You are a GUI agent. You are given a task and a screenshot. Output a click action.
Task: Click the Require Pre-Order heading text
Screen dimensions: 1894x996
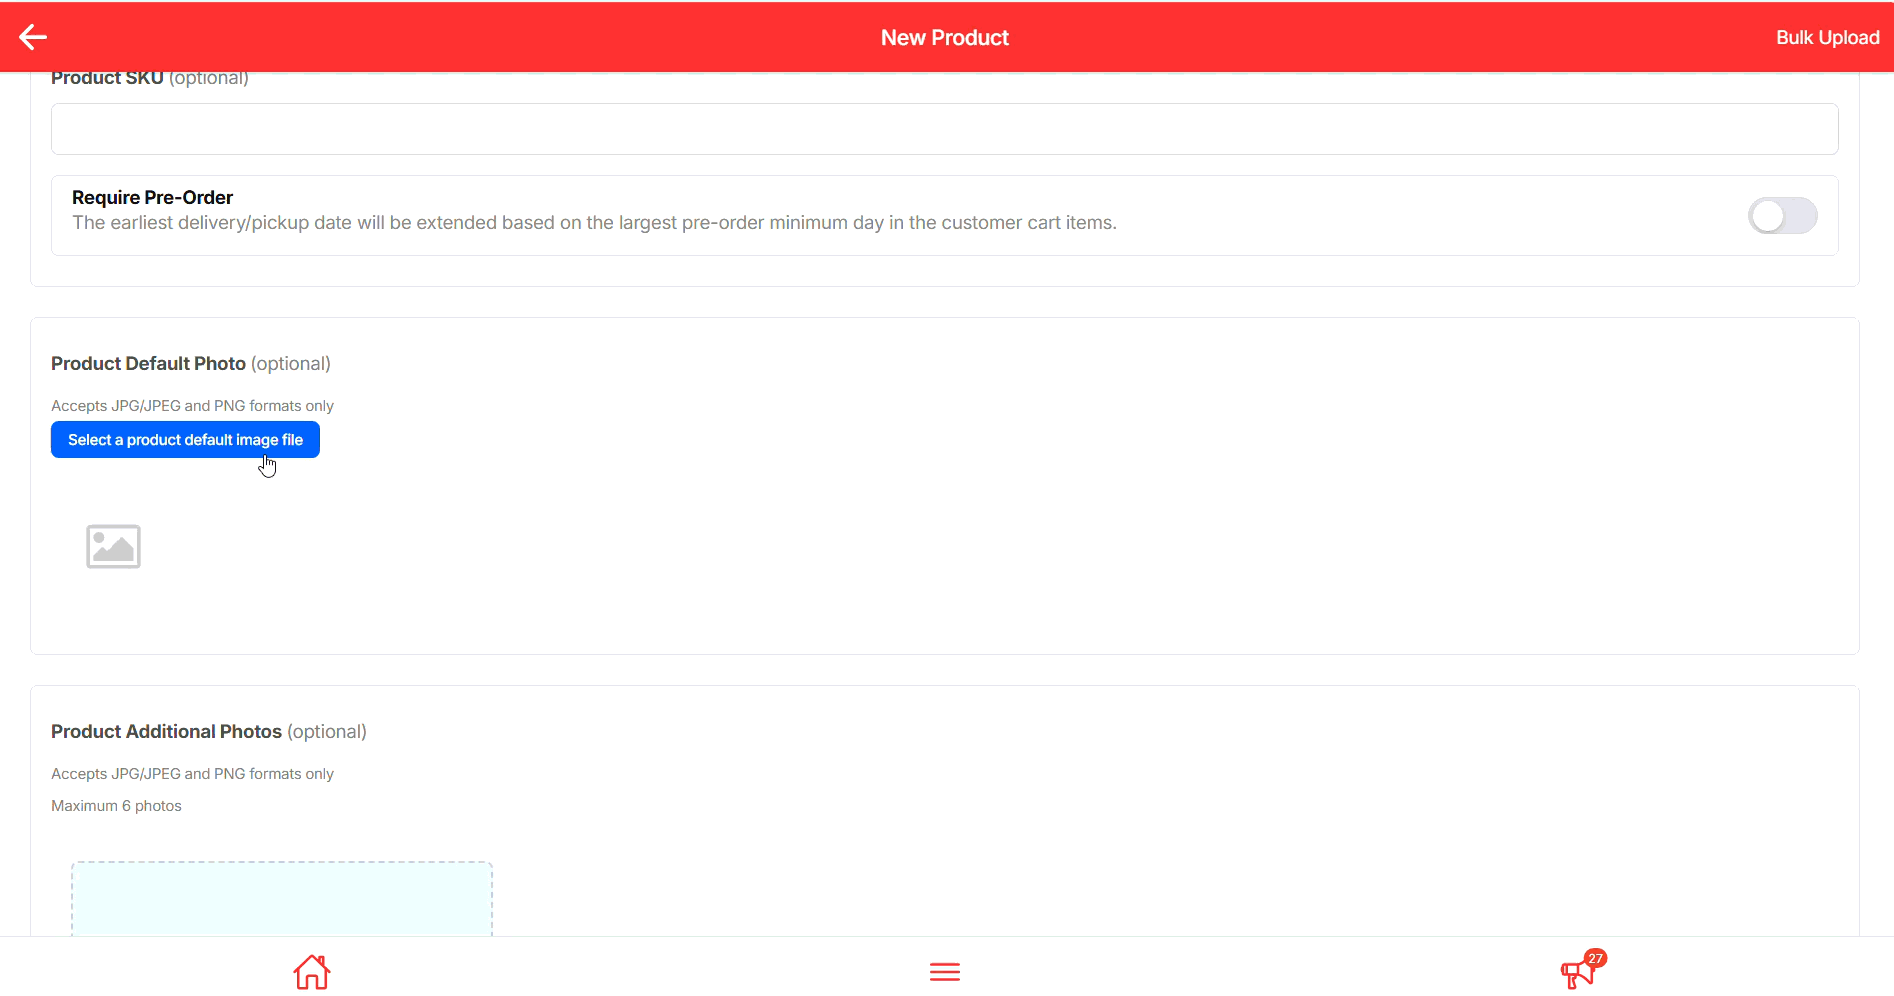tap(152, 197)
